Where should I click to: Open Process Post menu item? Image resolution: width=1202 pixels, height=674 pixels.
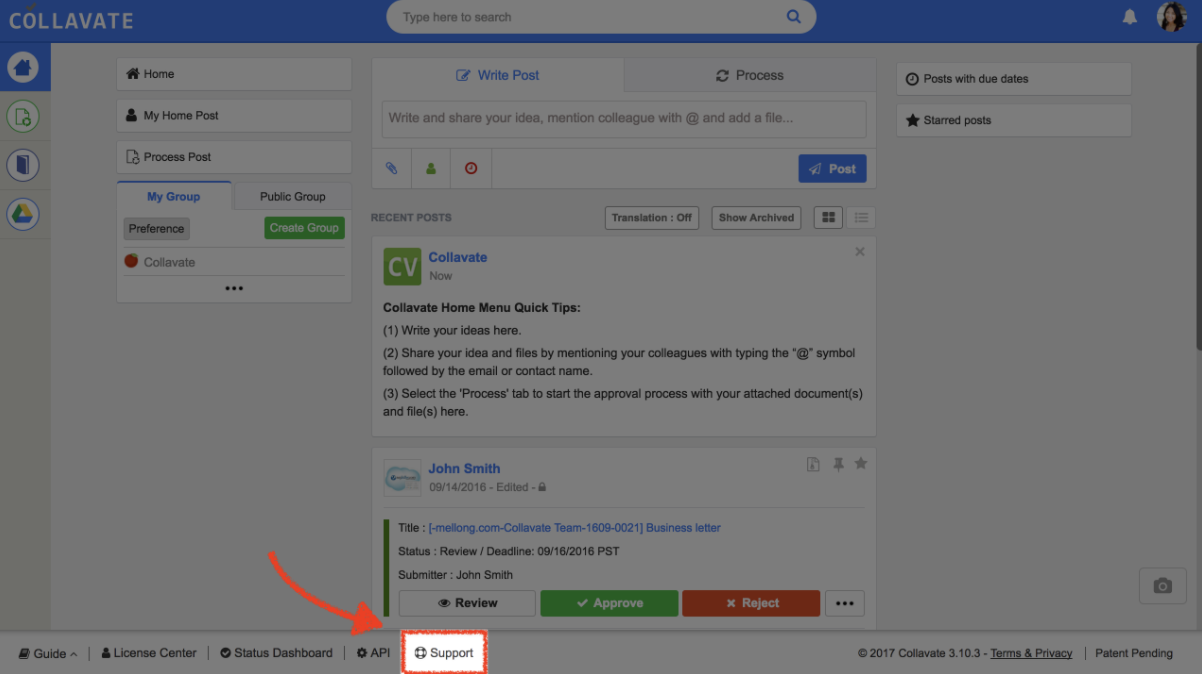tap(234, 157)
